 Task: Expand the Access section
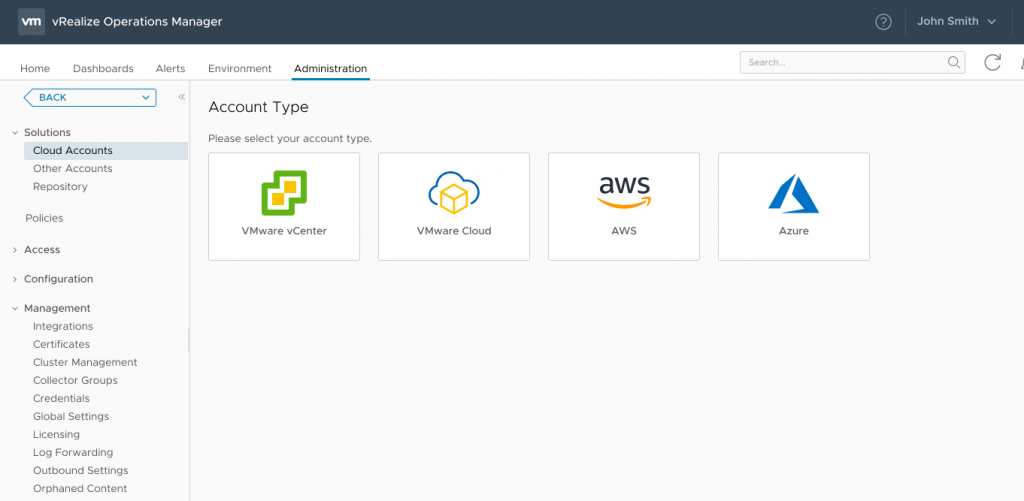[x=14, y=250]
